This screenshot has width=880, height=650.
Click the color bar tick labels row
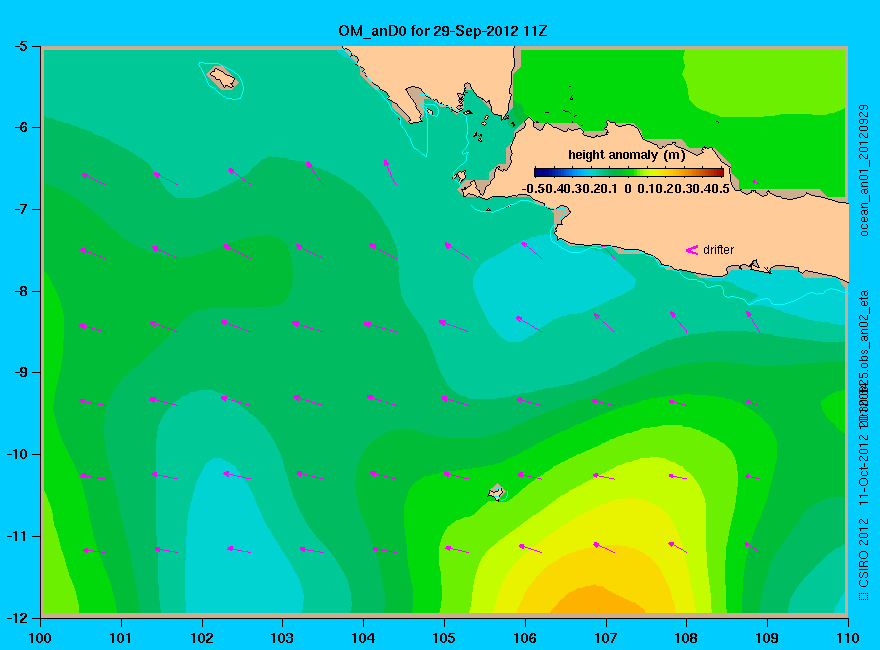coord(626,189)
